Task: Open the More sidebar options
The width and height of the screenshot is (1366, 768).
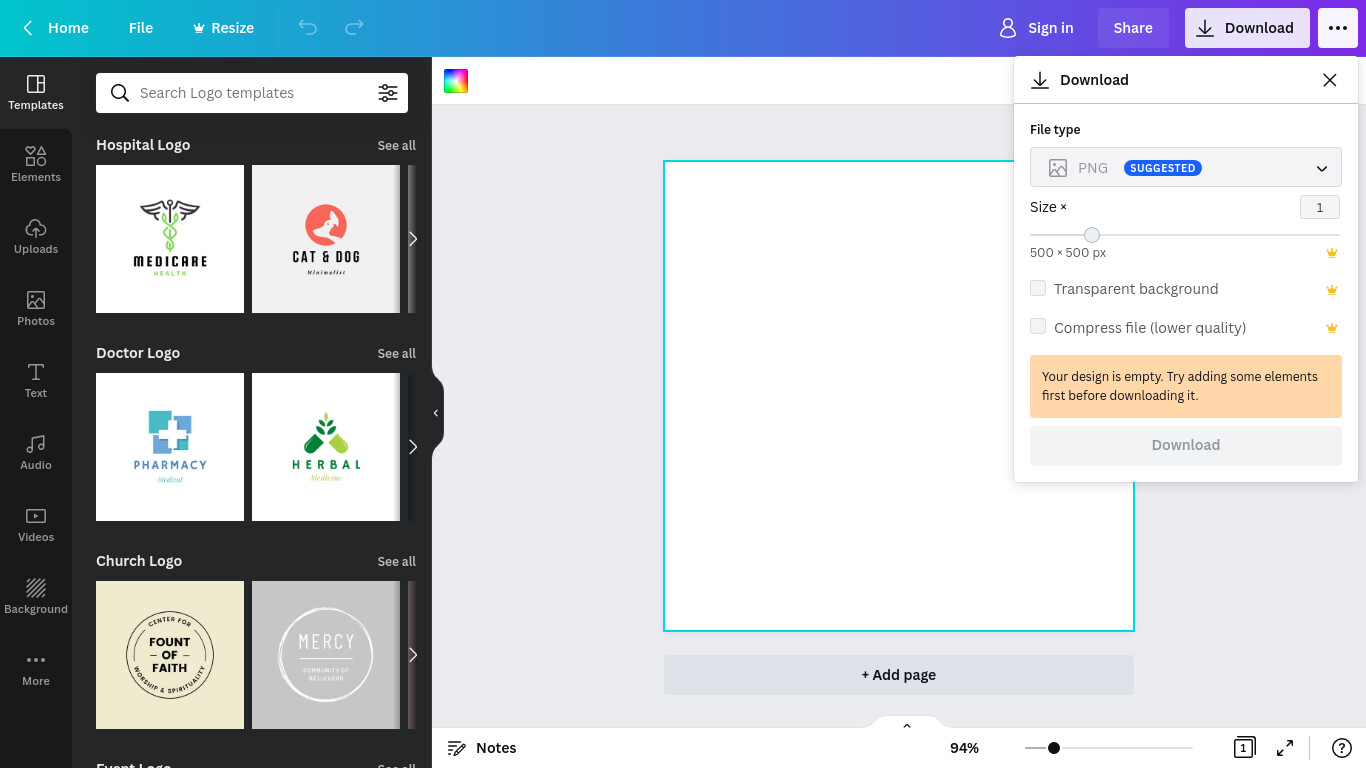Action: pyautogui.click(x=36, y=668)
